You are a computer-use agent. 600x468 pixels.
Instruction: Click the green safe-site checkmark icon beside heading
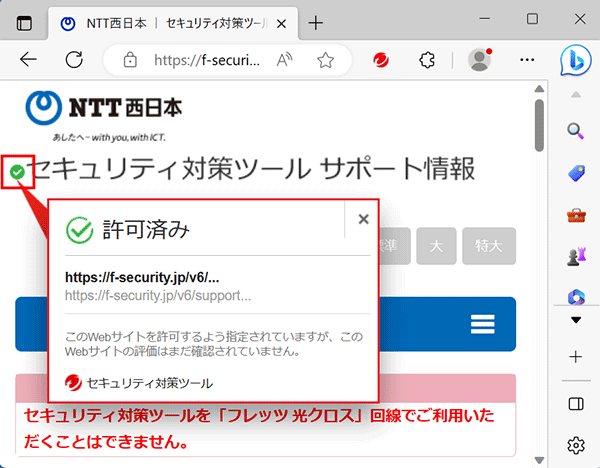(17, 173)
